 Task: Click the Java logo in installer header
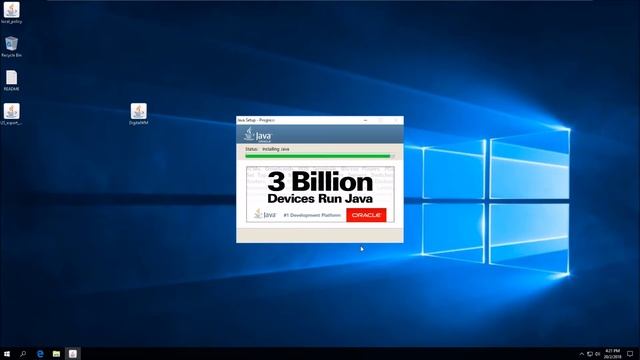point(258,134)
